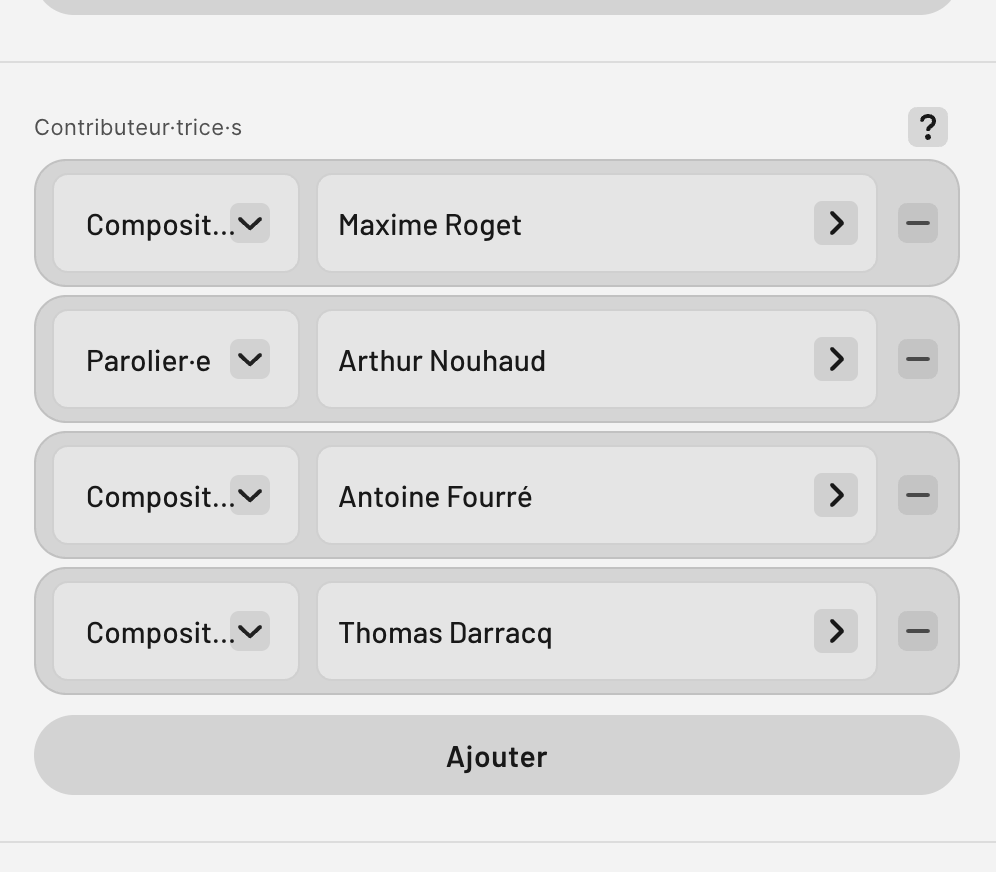
Task: Open Antoine Fourré details via arrow icon
Action: click(836, 495)
